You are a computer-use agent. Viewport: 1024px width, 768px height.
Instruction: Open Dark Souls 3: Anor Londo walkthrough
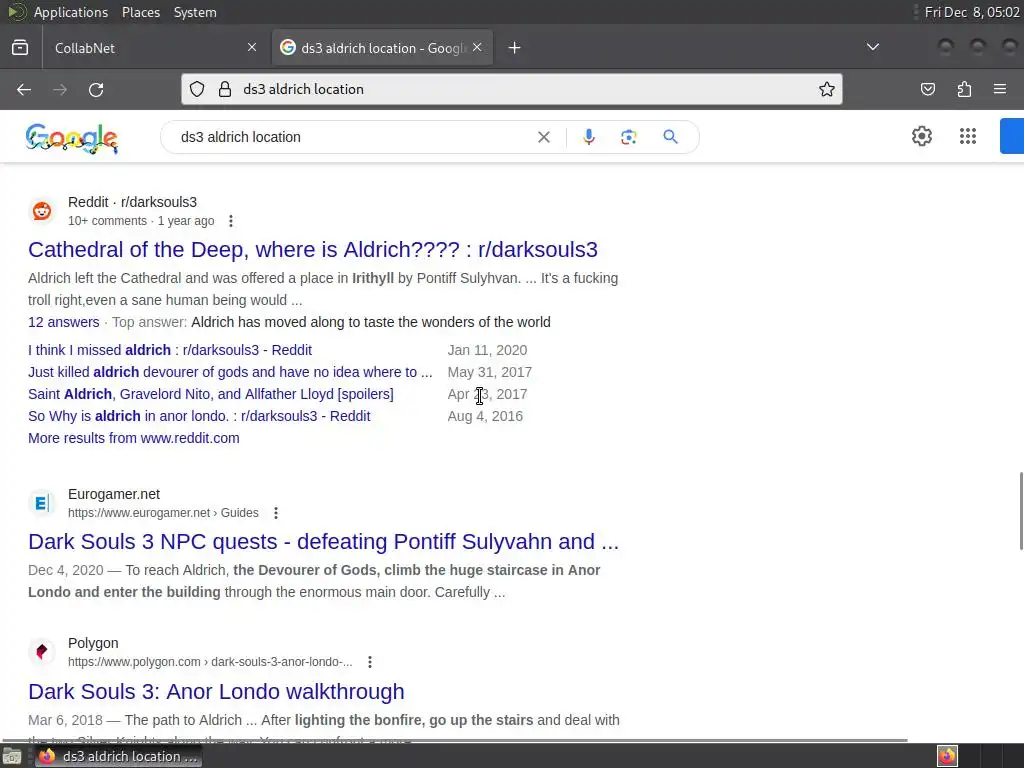point(216,692)
